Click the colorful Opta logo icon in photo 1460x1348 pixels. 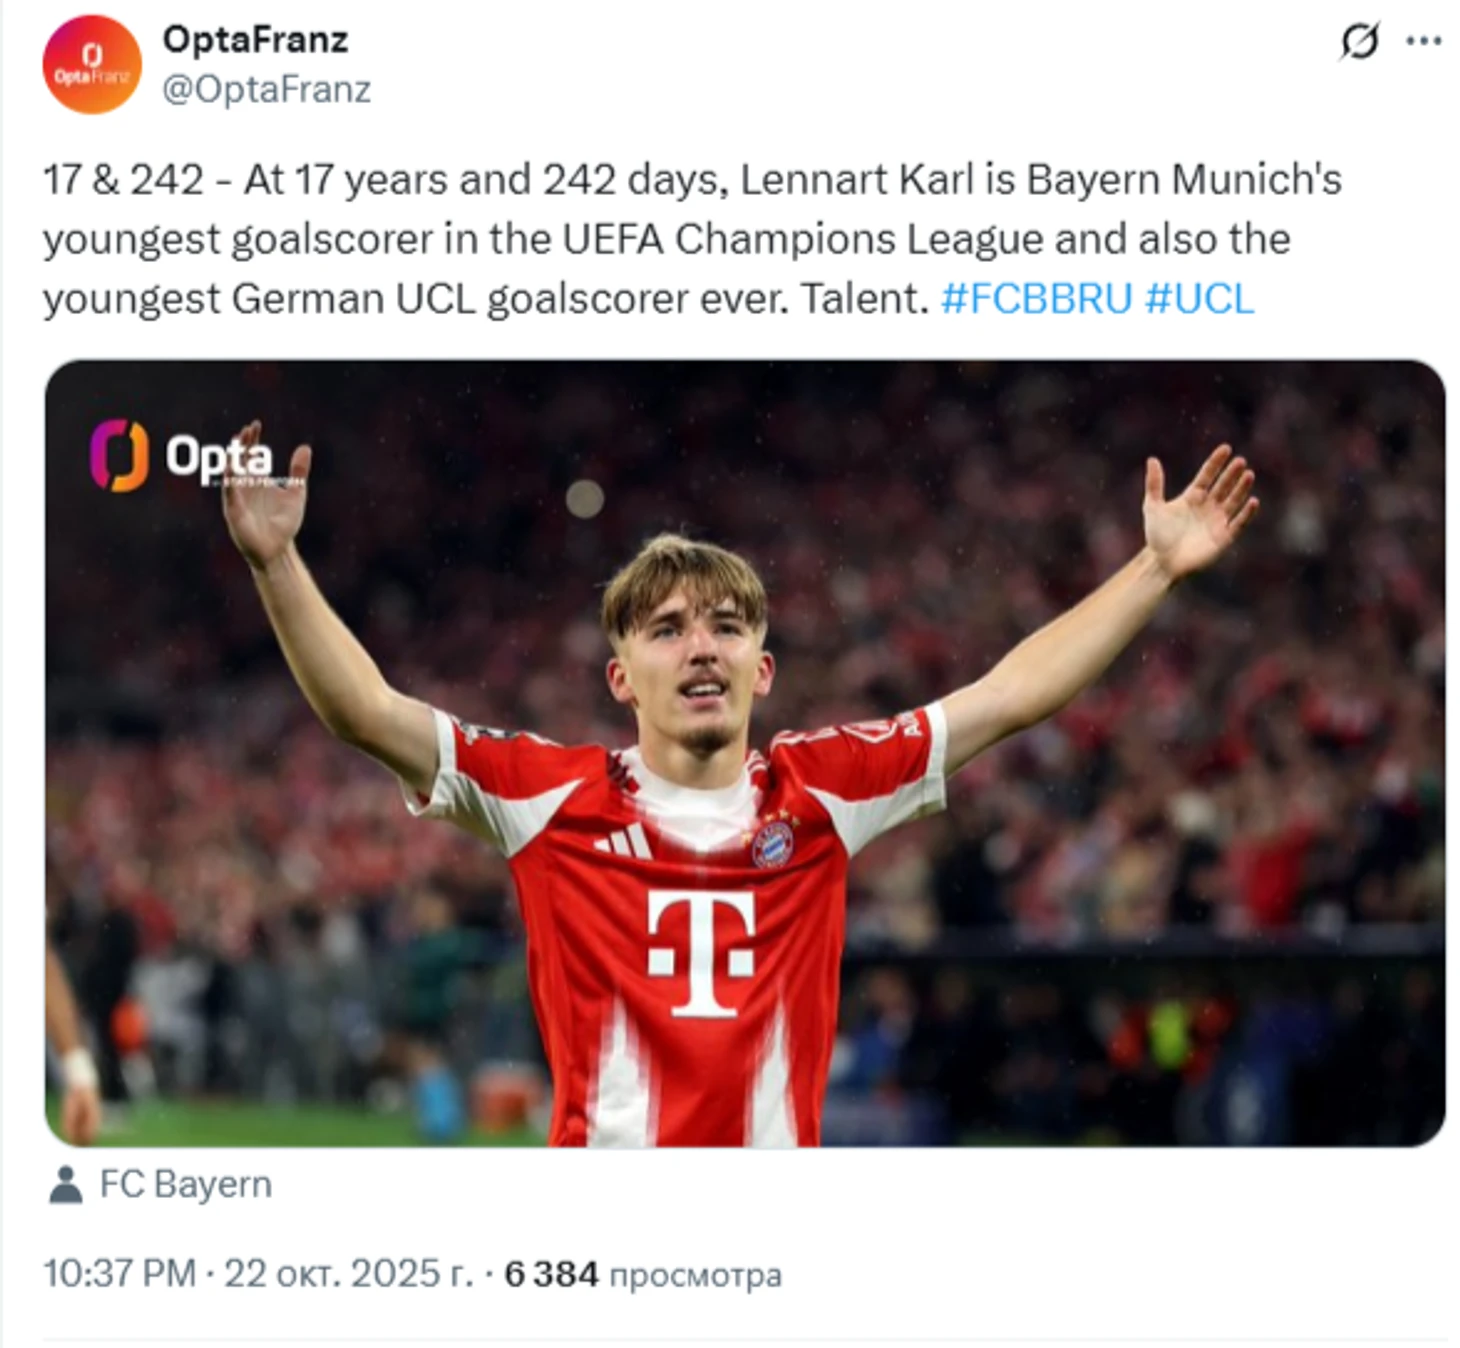tap(119, 455)
